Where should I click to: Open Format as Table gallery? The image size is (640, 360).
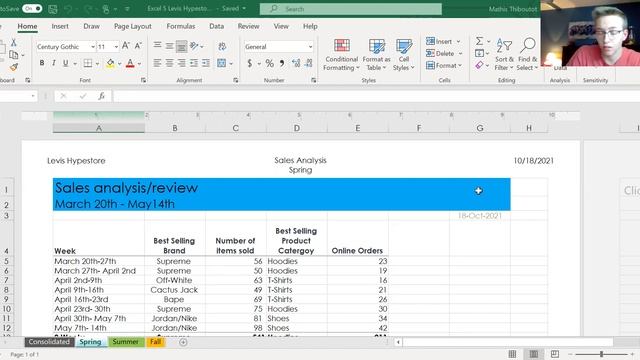click(376, 55)
